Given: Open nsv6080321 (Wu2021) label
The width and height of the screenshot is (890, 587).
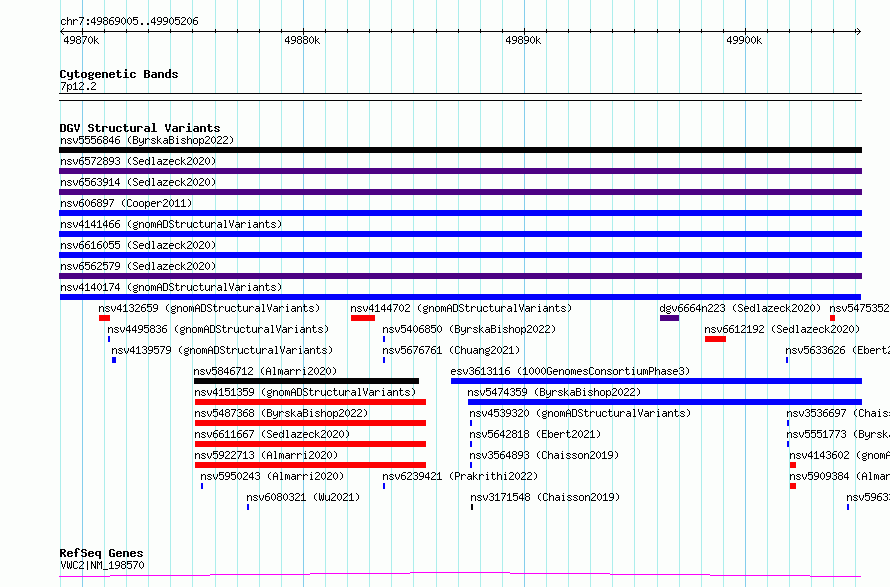Looking at the screenshot, I should (x=303, y=497).
